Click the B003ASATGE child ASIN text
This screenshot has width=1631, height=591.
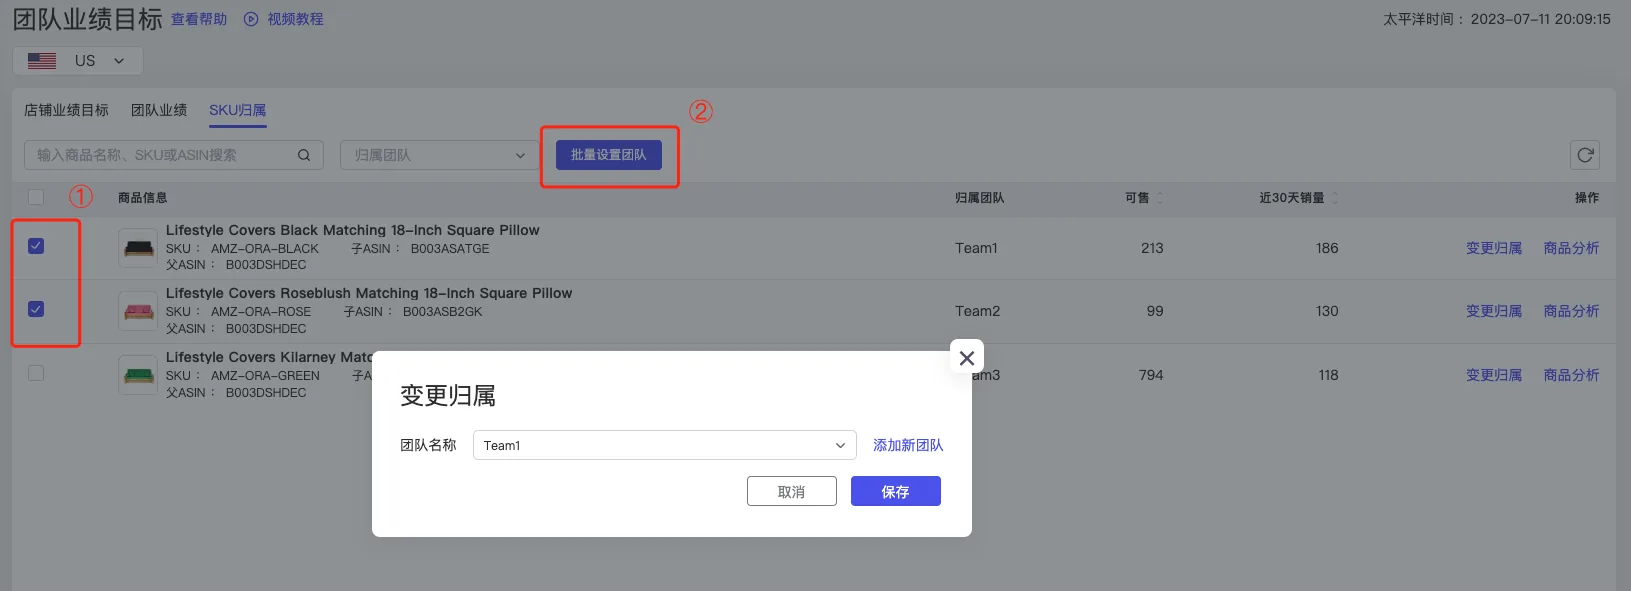coord(450,249)
